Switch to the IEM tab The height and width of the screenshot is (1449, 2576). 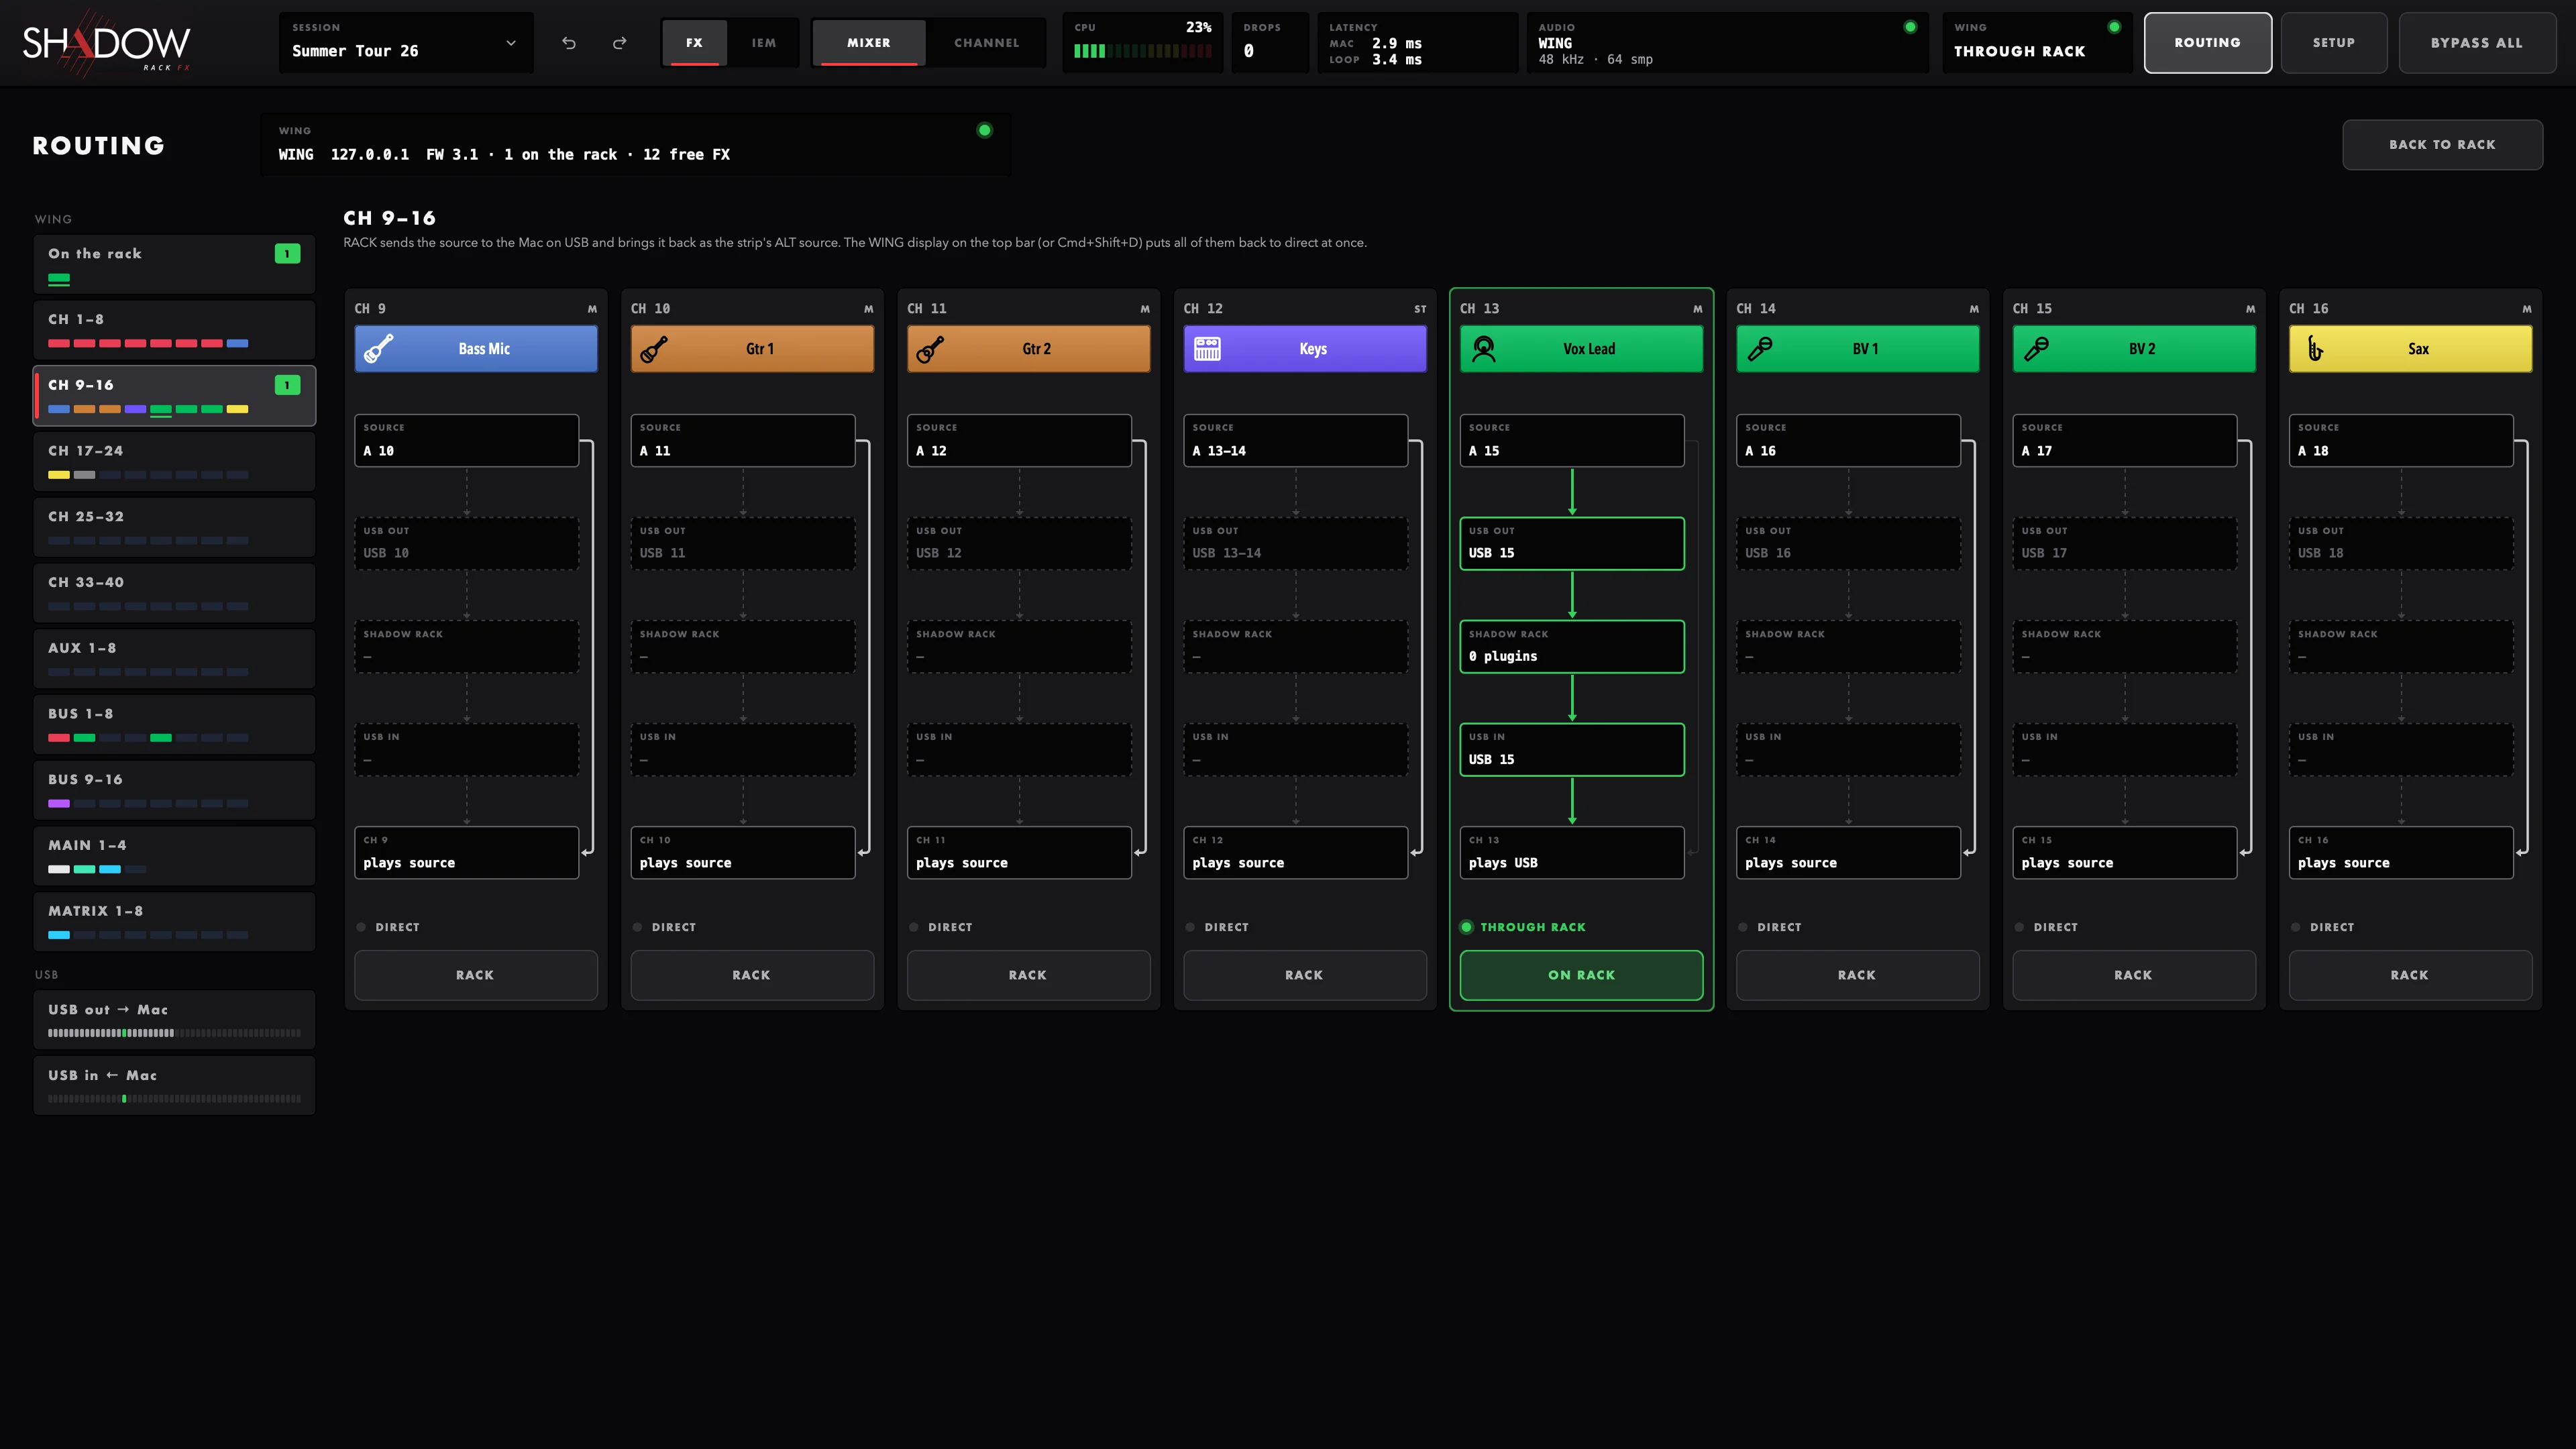[764, 43]
